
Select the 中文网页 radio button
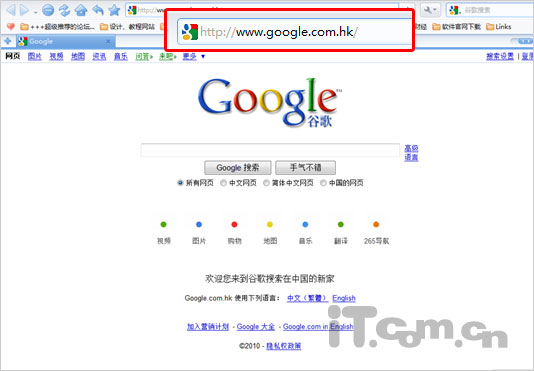(x=223, y=183)
